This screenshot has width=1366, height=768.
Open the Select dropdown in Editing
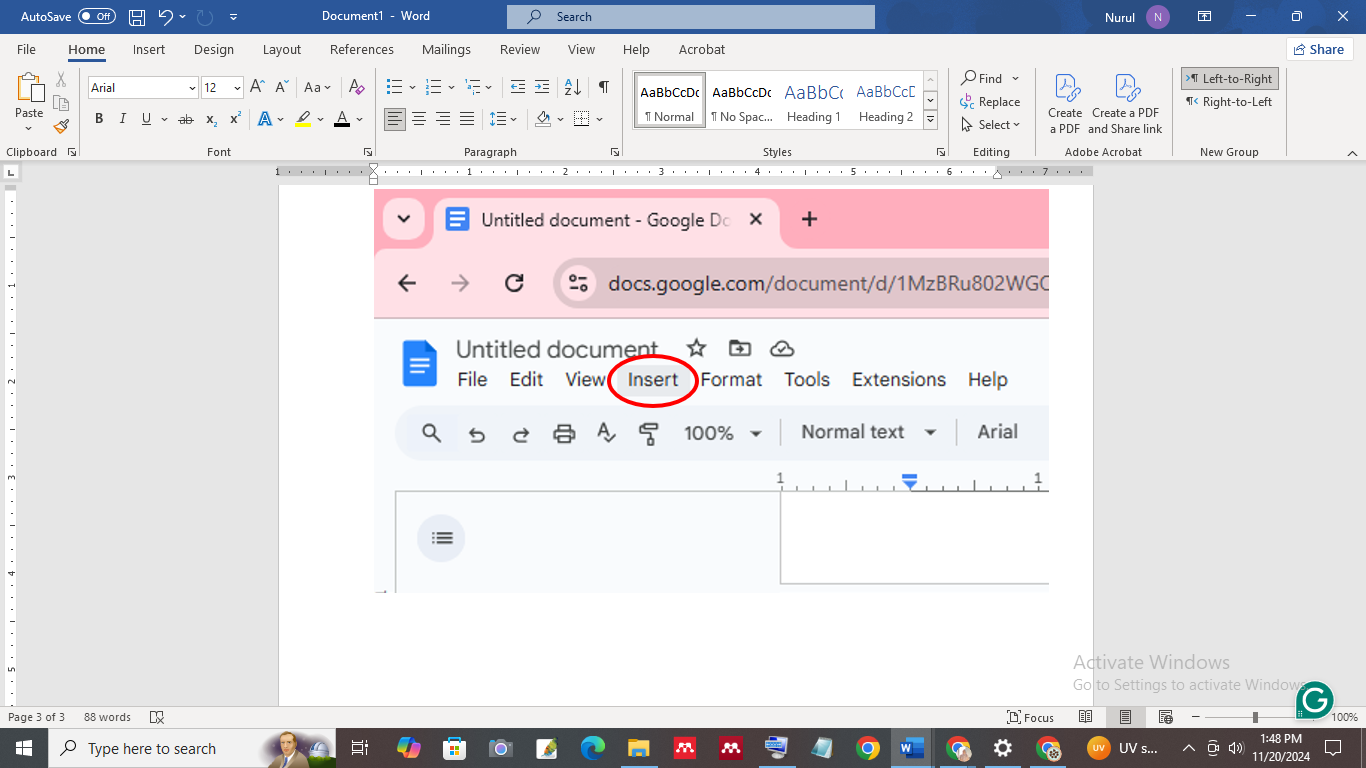[991, 125]
